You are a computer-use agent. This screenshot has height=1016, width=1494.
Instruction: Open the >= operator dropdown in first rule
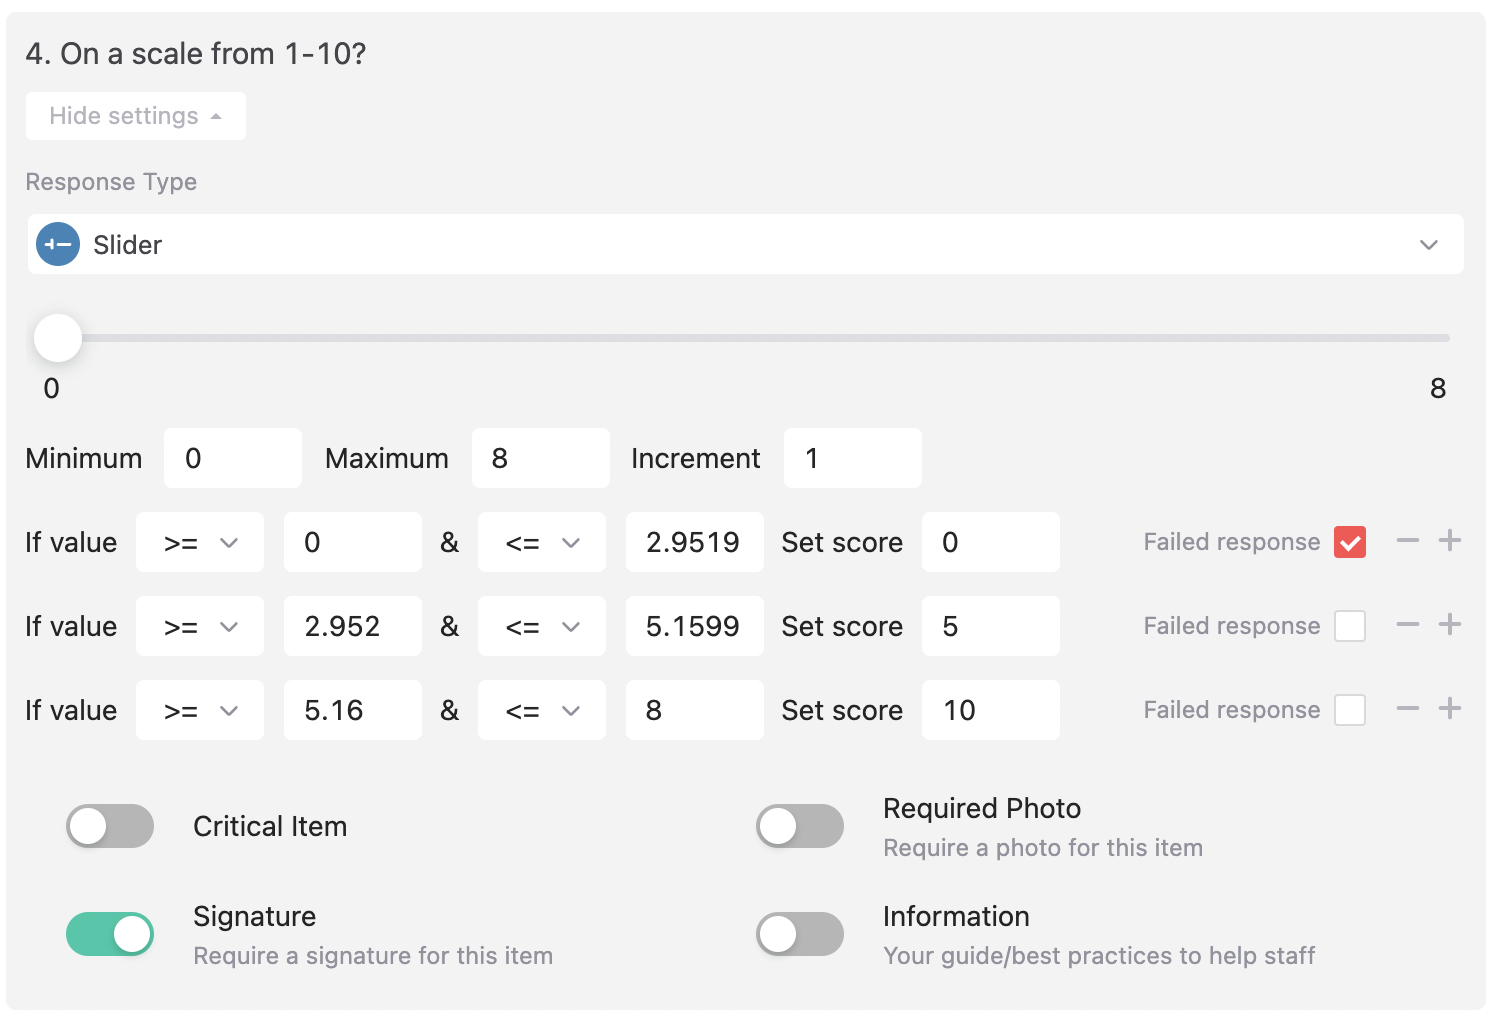[200, 542]
